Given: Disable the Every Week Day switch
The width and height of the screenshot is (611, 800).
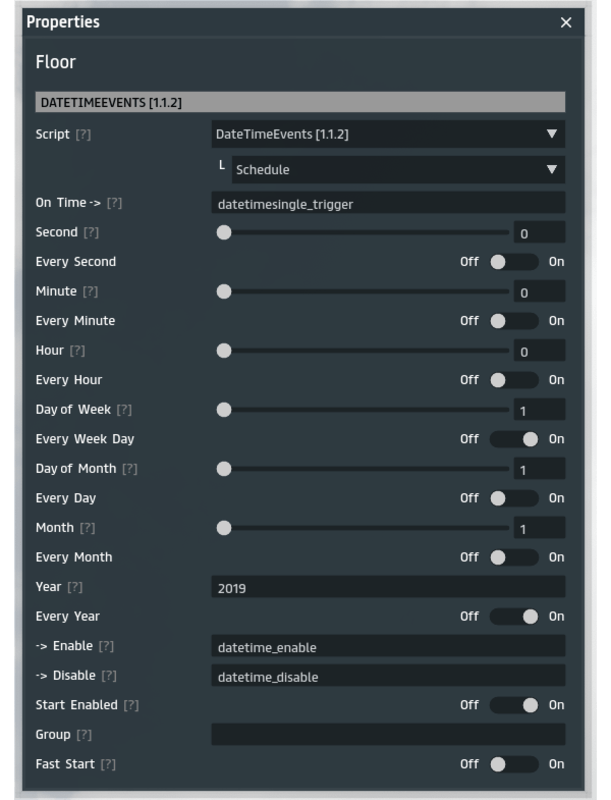Looking at the screenshot, I should point(513,439).
